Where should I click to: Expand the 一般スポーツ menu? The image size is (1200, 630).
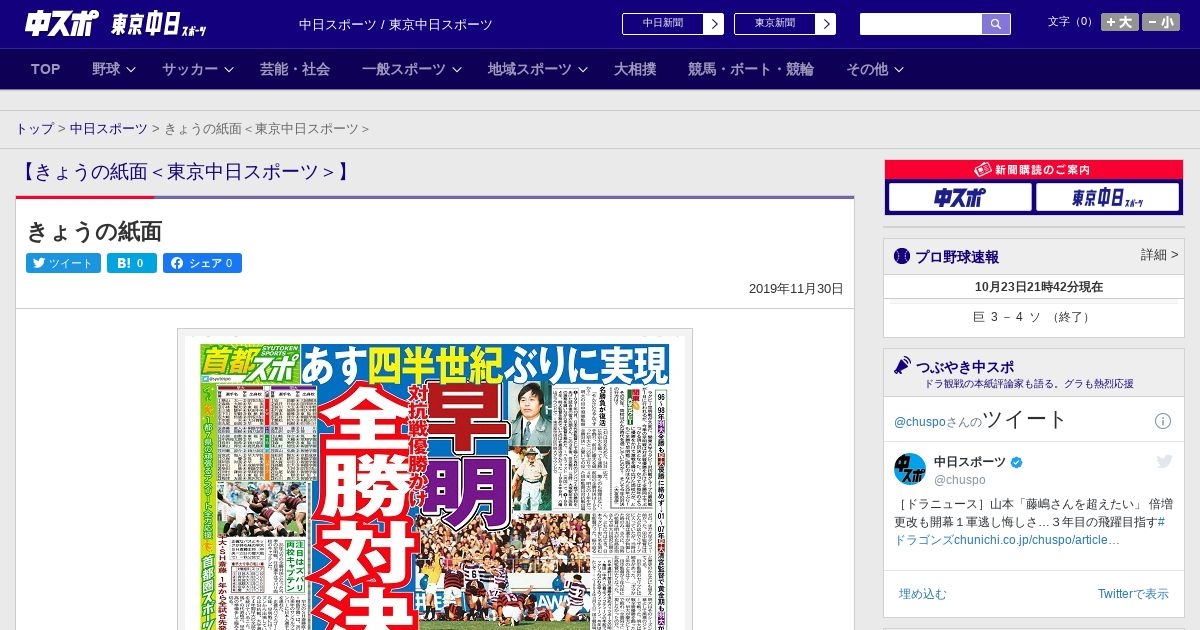(412, 69)
